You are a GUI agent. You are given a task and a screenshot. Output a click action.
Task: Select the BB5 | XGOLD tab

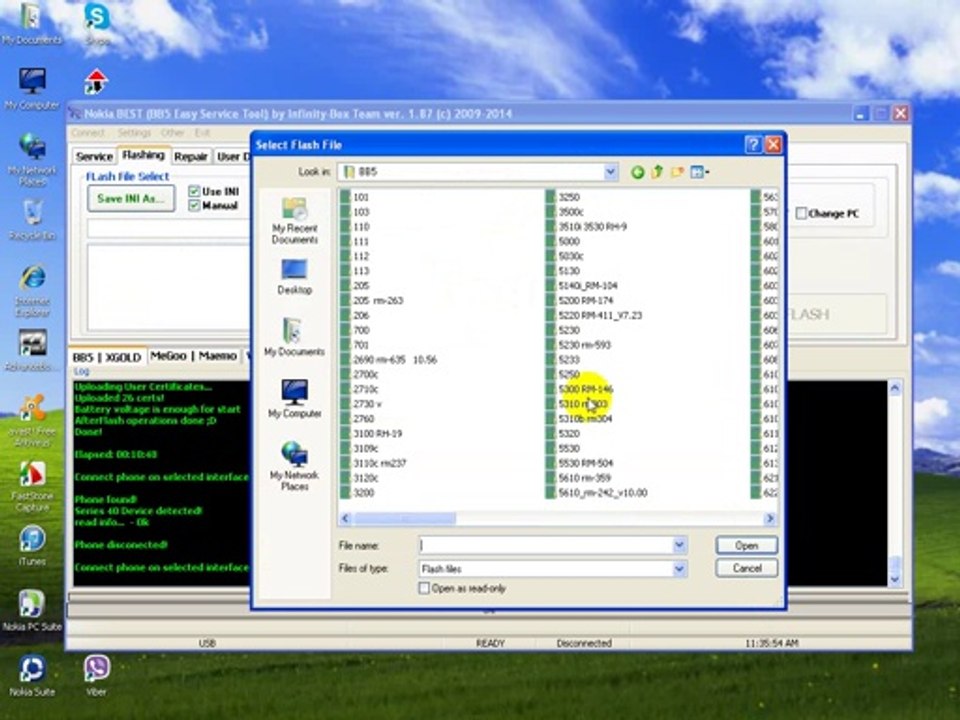[108, 357]
